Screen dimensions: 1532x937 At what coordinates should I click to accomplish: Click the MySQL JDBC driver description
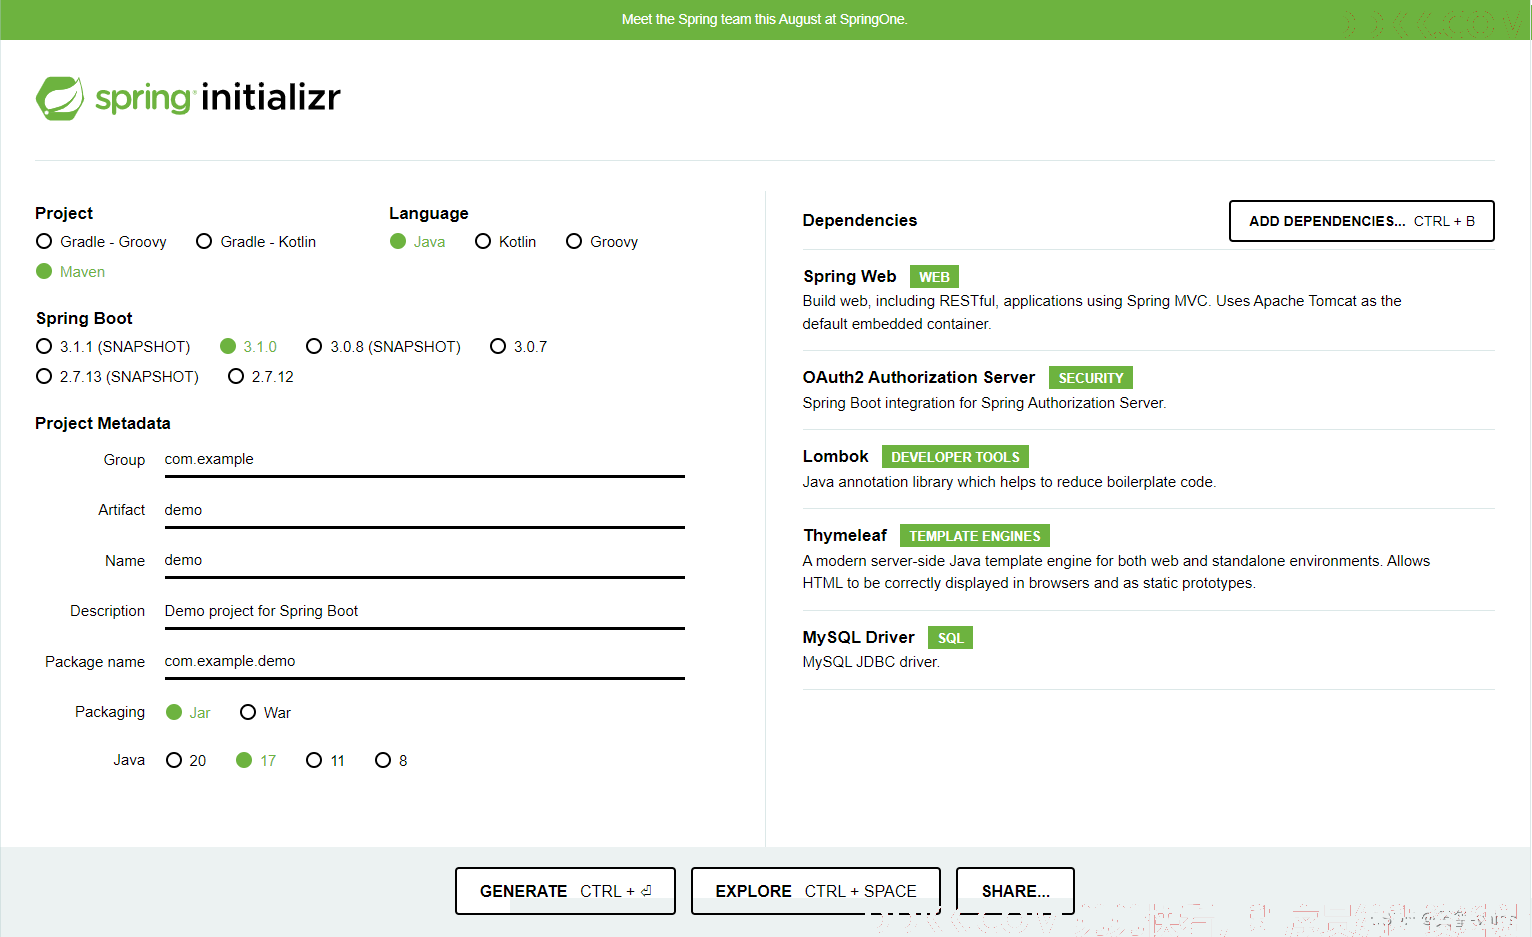coord(871,662)
